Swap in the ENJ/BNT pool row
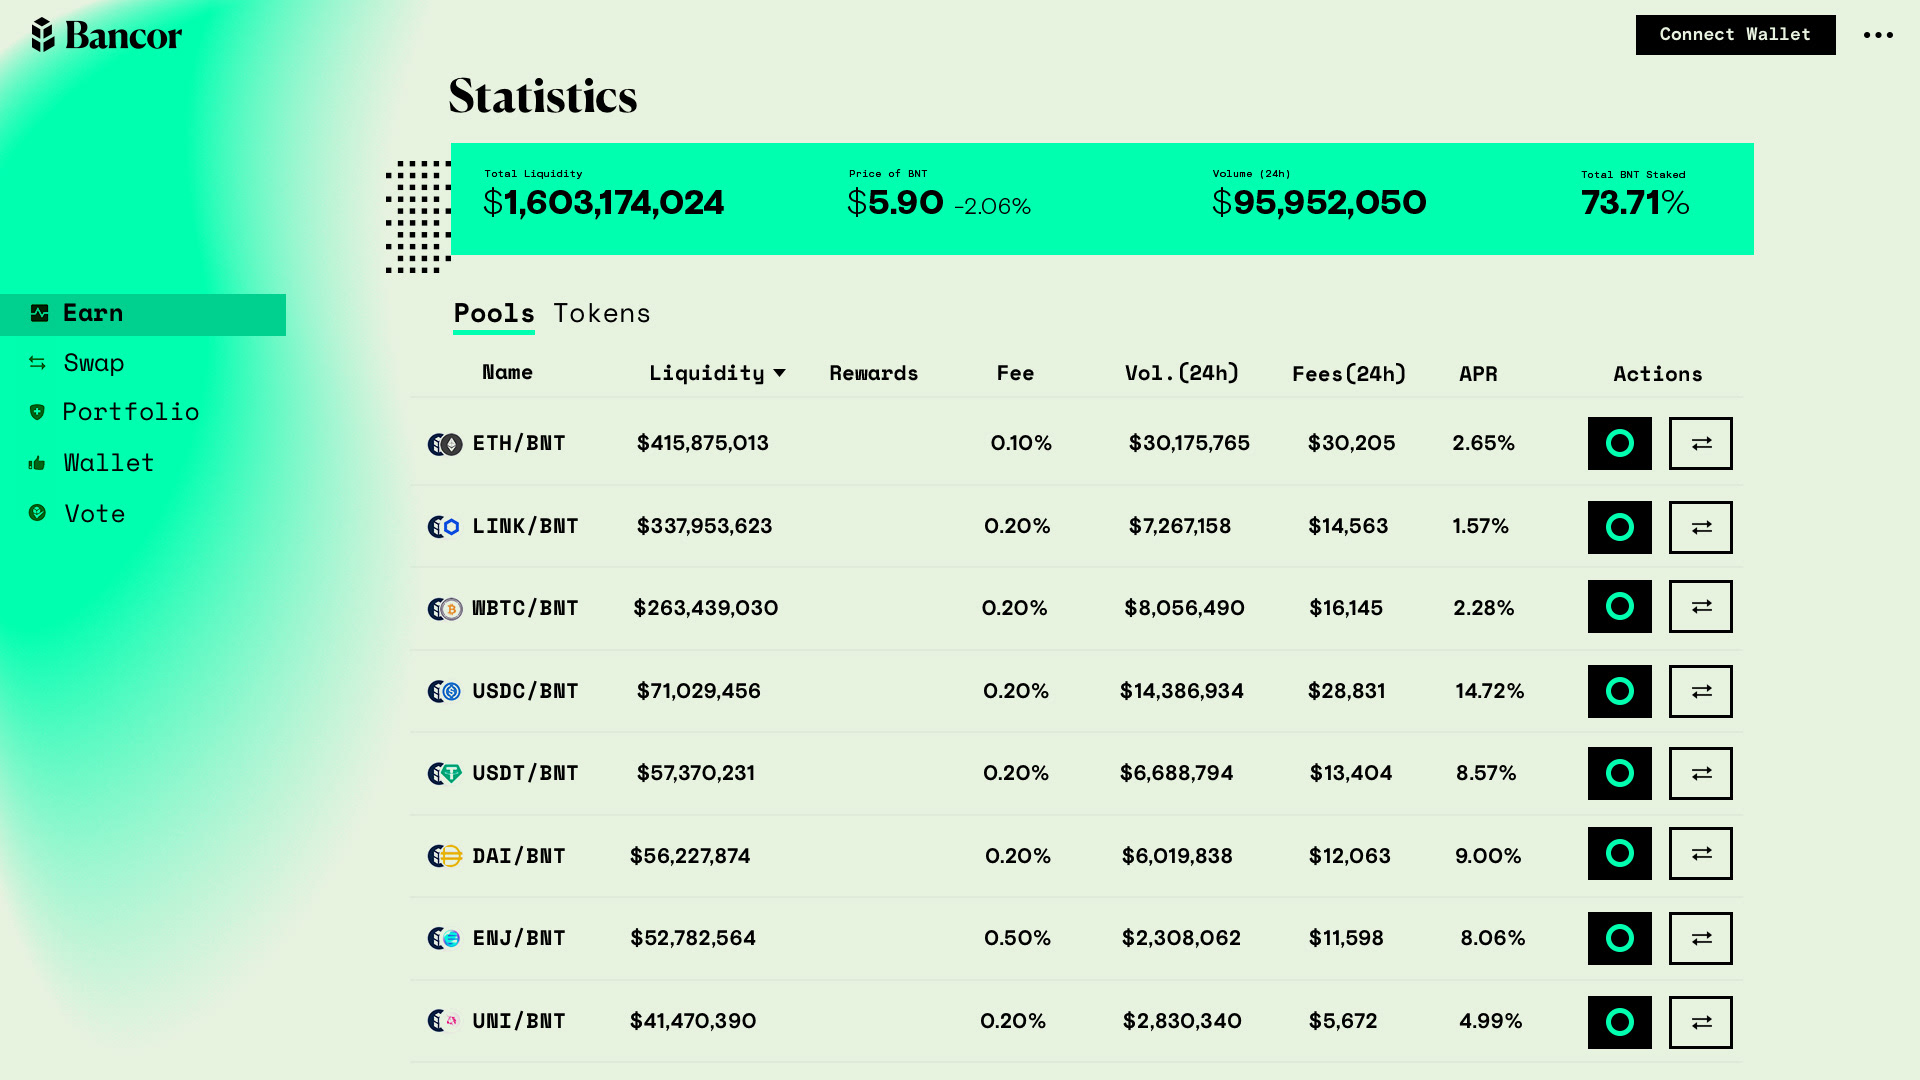The width and height of the screenshot is (1920, 1080). pyautogui.click(x=1701, y=938)
